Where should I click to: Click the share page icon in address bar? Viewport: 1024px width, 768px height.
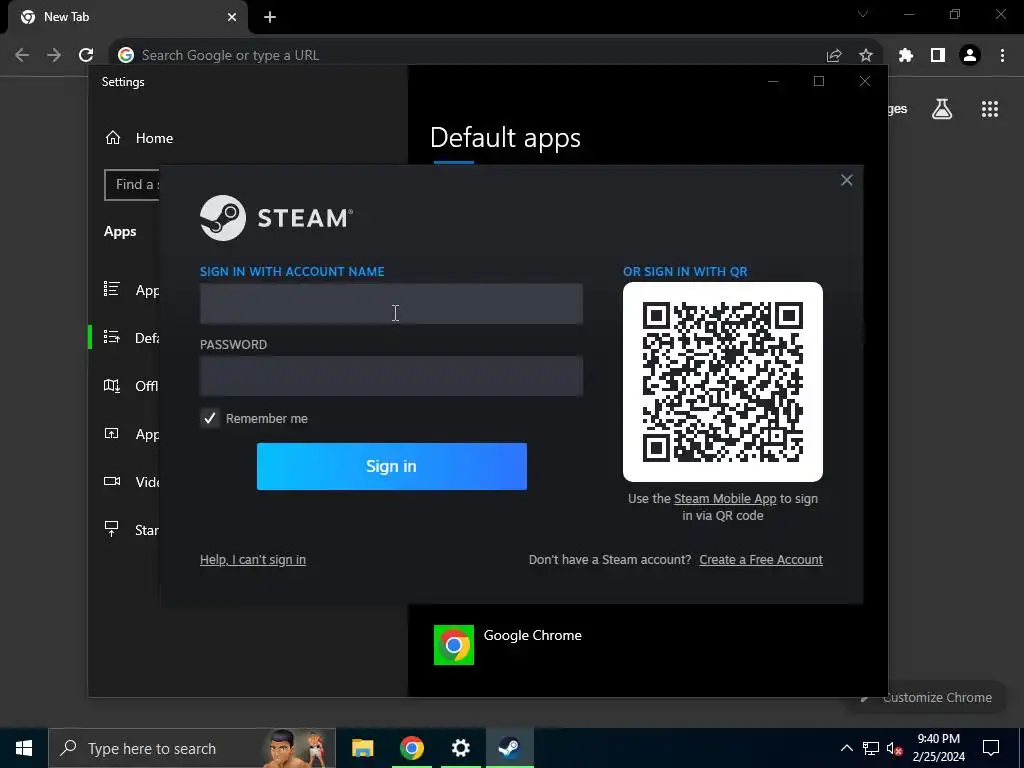pyautogui.click(x=834, y=56)
